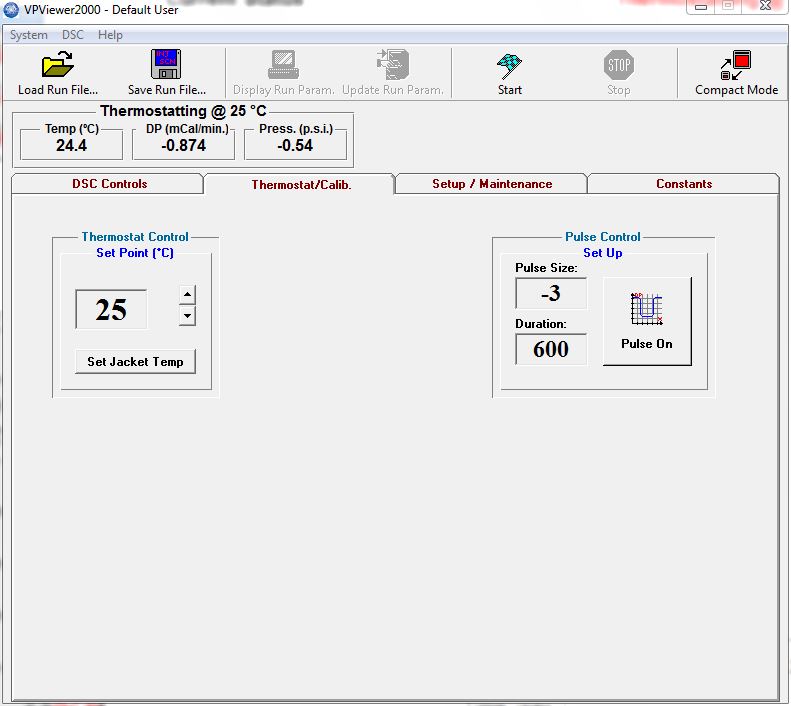The width and height of the screenshot is (791, 706).
Task: Decrease set point with down arrow
Action: 187,316
